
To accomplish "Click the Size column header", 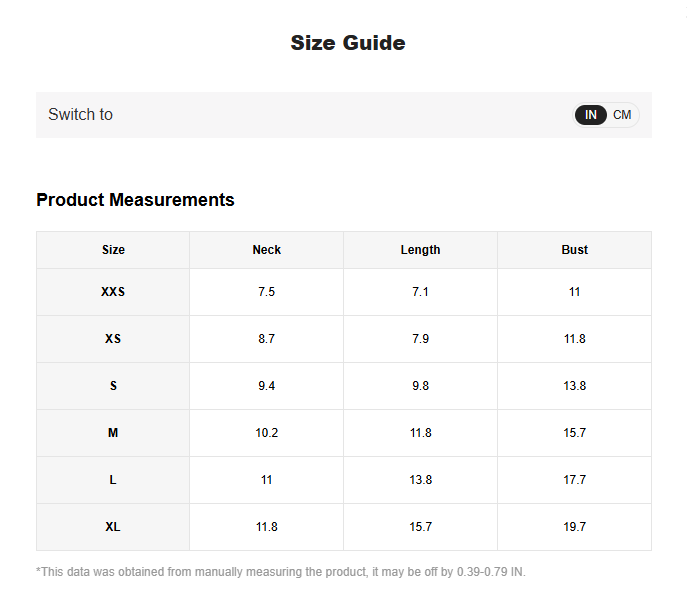I will tap(113, 250).
